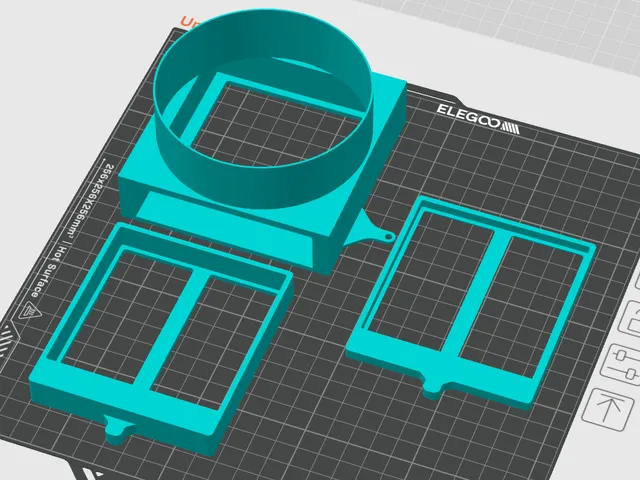Click the ELEGOO logo on the bed

coord(478,119)
